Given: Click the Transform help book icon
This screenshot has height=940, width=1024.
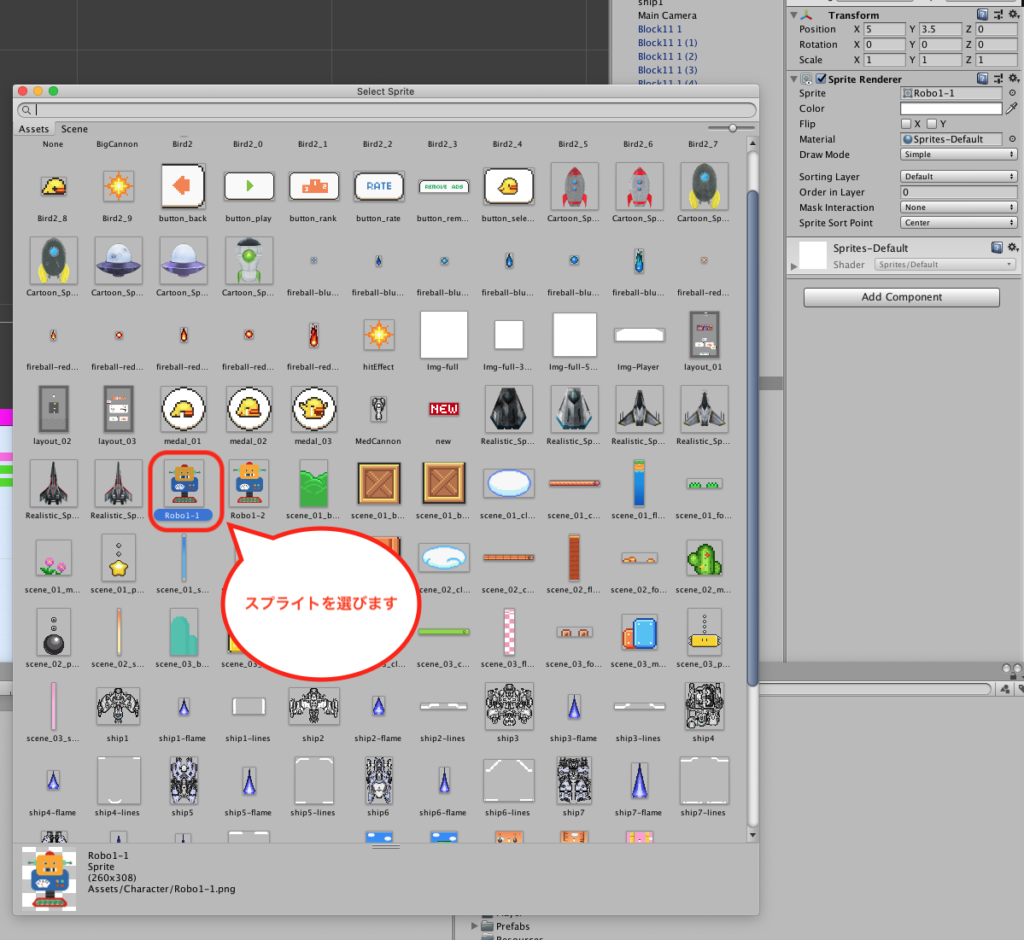Looking at the screenshot, I should pos(983,15).
